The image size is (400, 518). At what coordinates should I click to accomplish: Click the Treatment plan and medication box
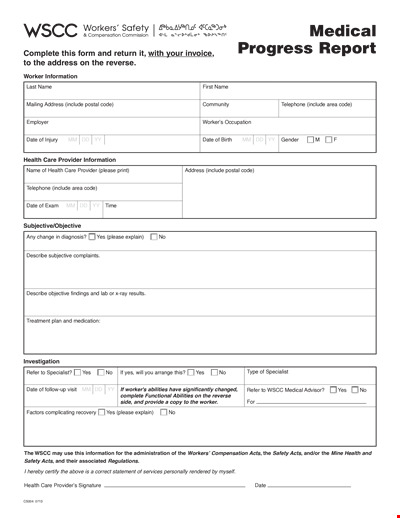(x=200, y=335)
